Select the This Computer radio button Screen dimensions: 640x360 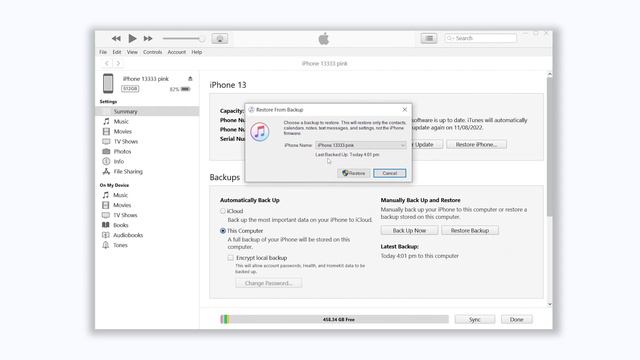[223, 231]
